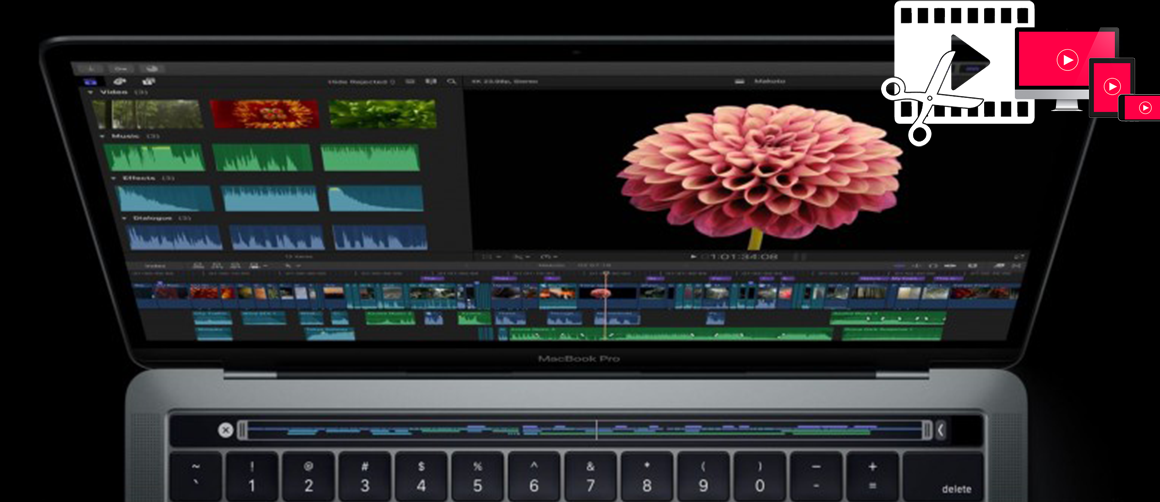The width and height of the screenshot is (1160, 502).
Task: Click the Touch Bar chevron at right end
Action: [941, 430]
